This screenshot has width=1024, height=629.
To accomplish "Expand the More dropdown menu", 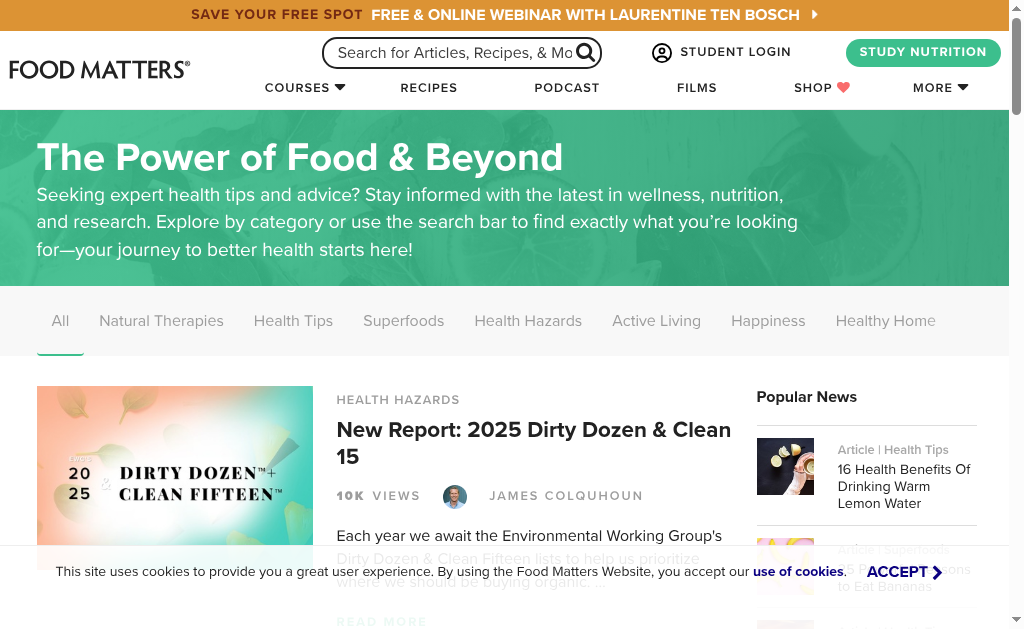I will coord(940,88).
